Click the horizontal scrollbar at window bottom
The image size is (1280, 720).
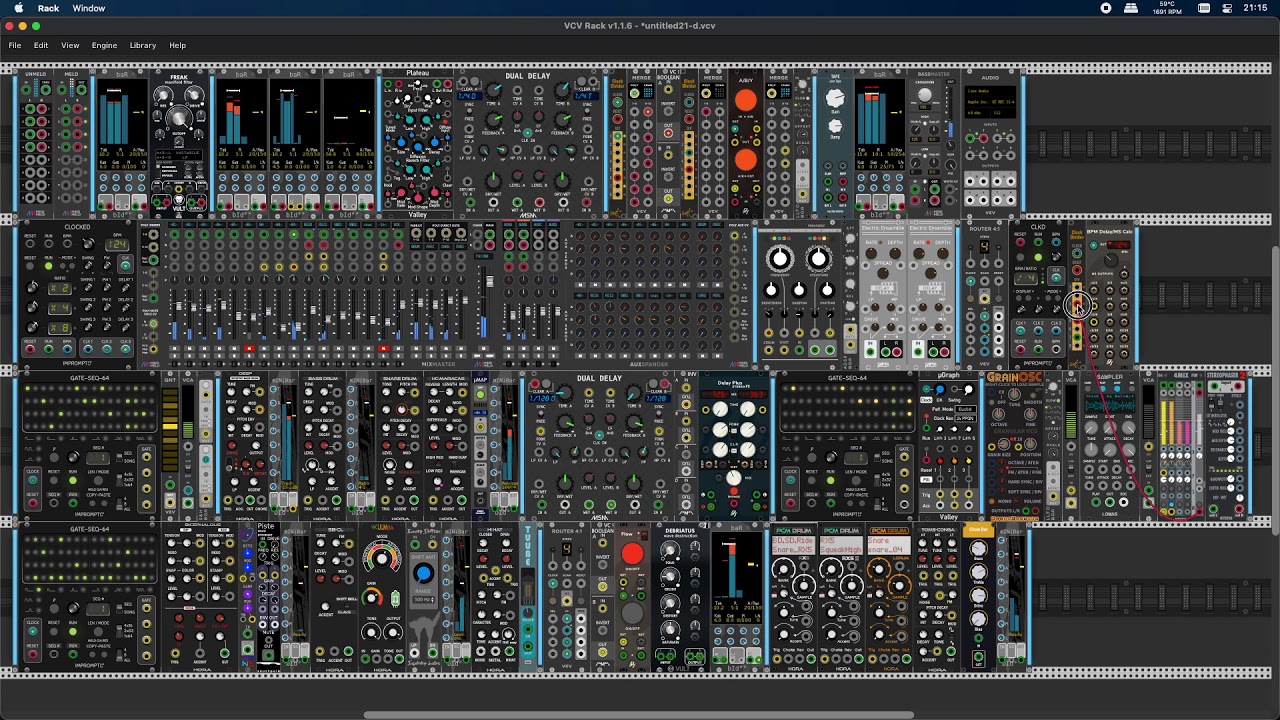(640, 715)
